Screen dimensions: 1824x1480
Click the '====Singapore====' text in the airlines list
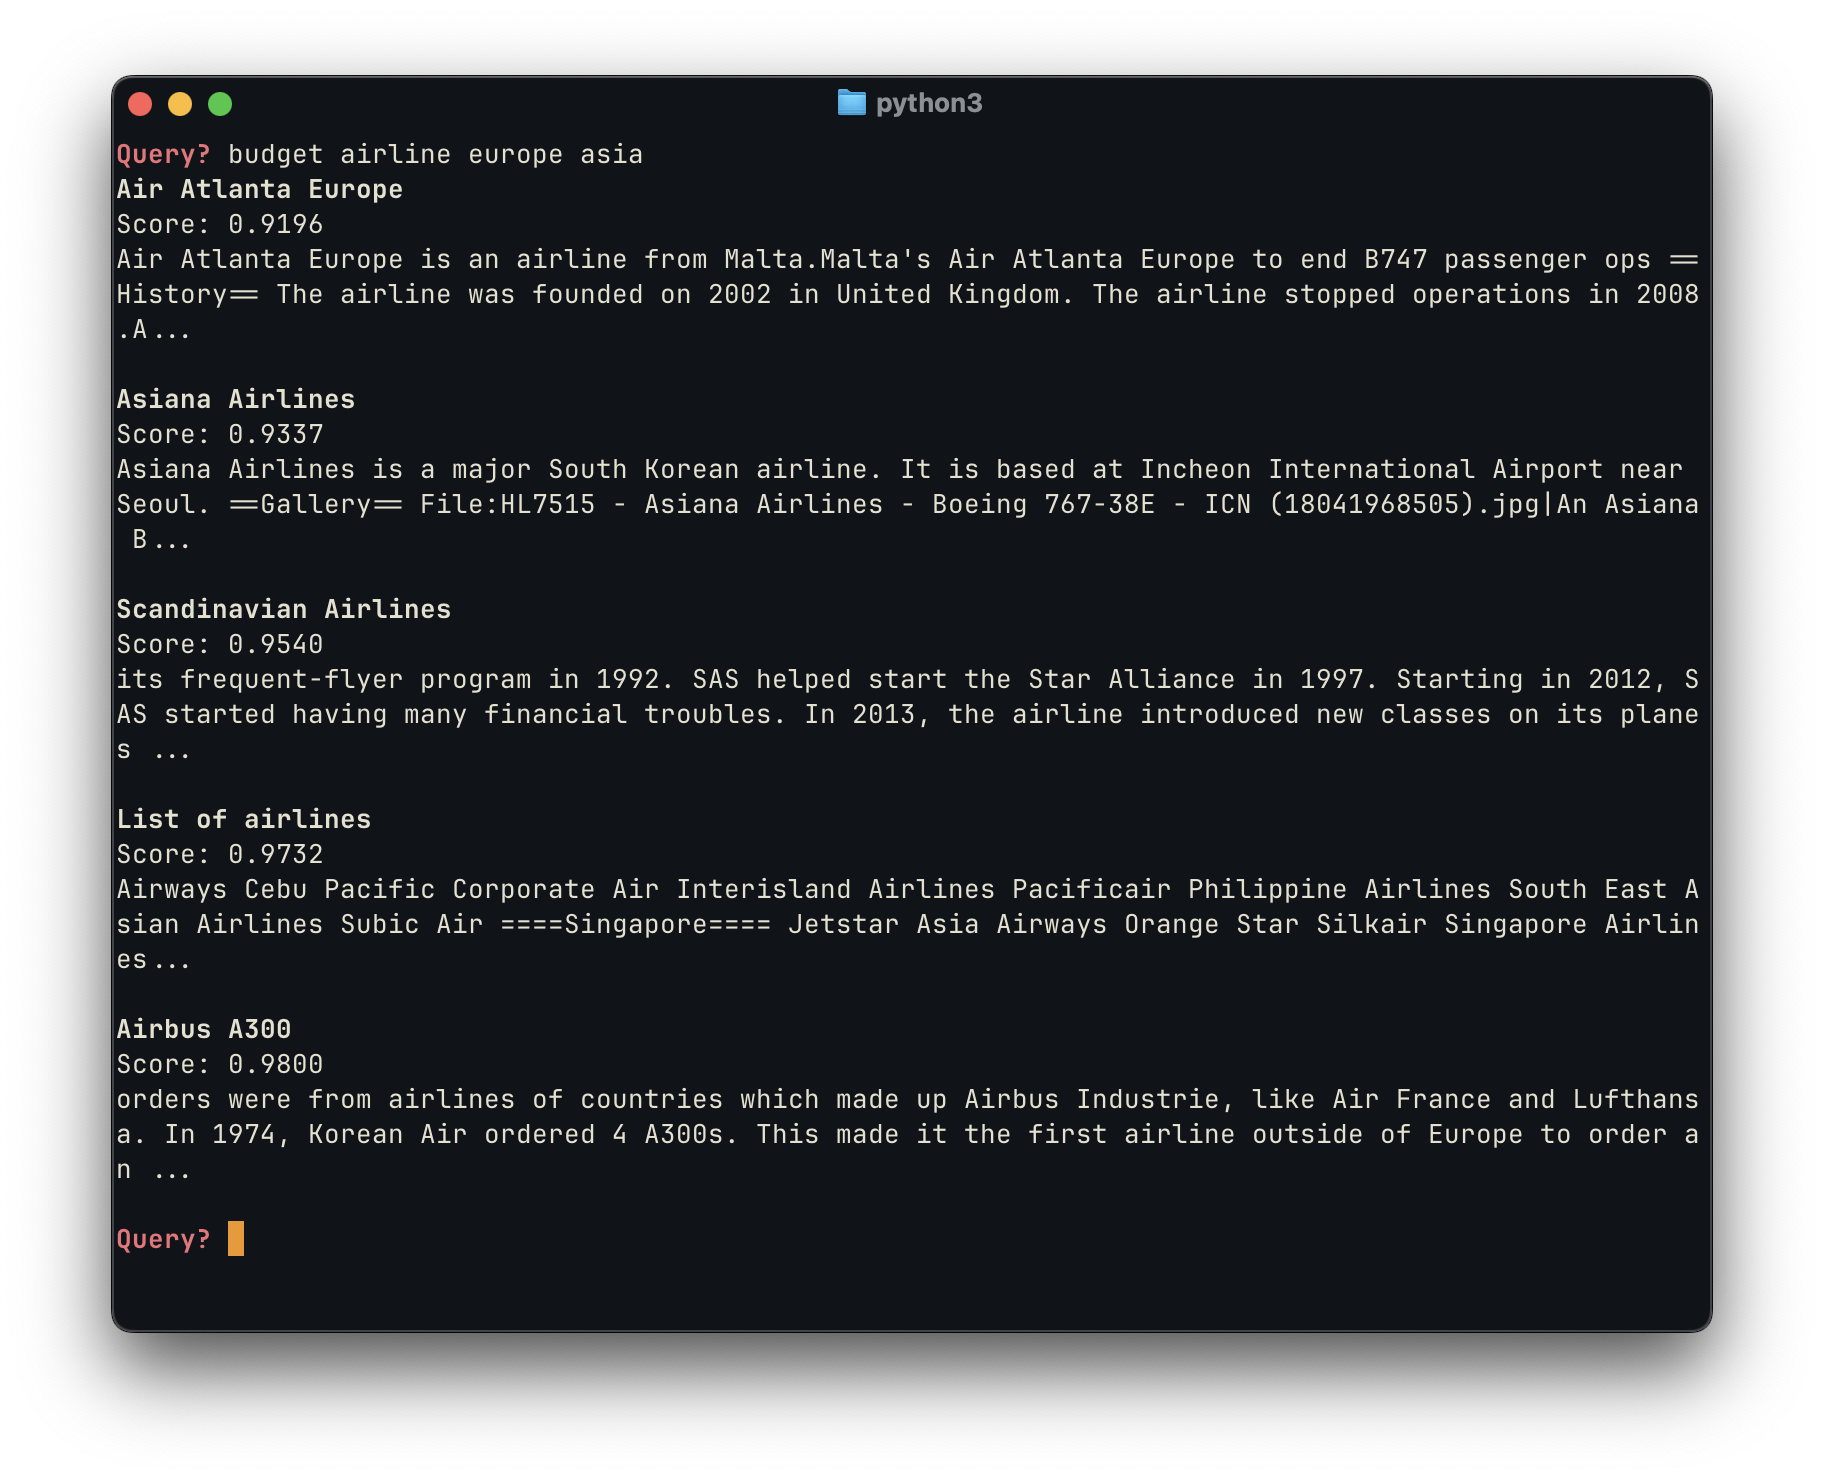(x=635, y=924)
